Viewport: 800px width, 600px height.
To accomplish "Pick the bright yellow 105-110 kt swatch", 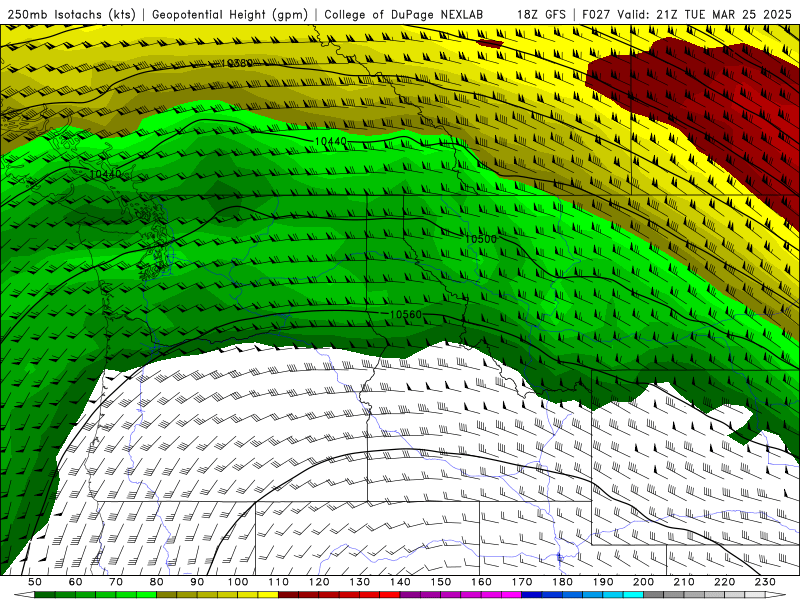I will 268,594.
